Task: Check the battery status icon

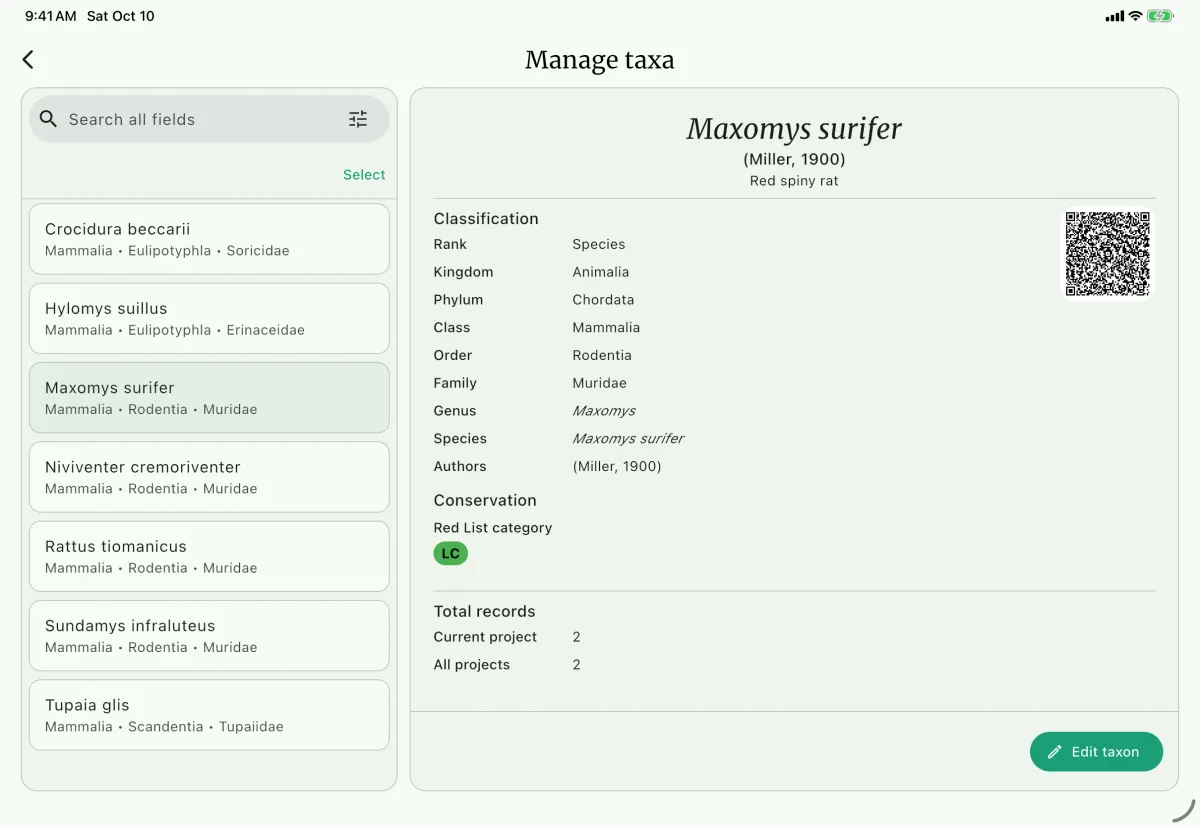Action: coord(1160,16)
